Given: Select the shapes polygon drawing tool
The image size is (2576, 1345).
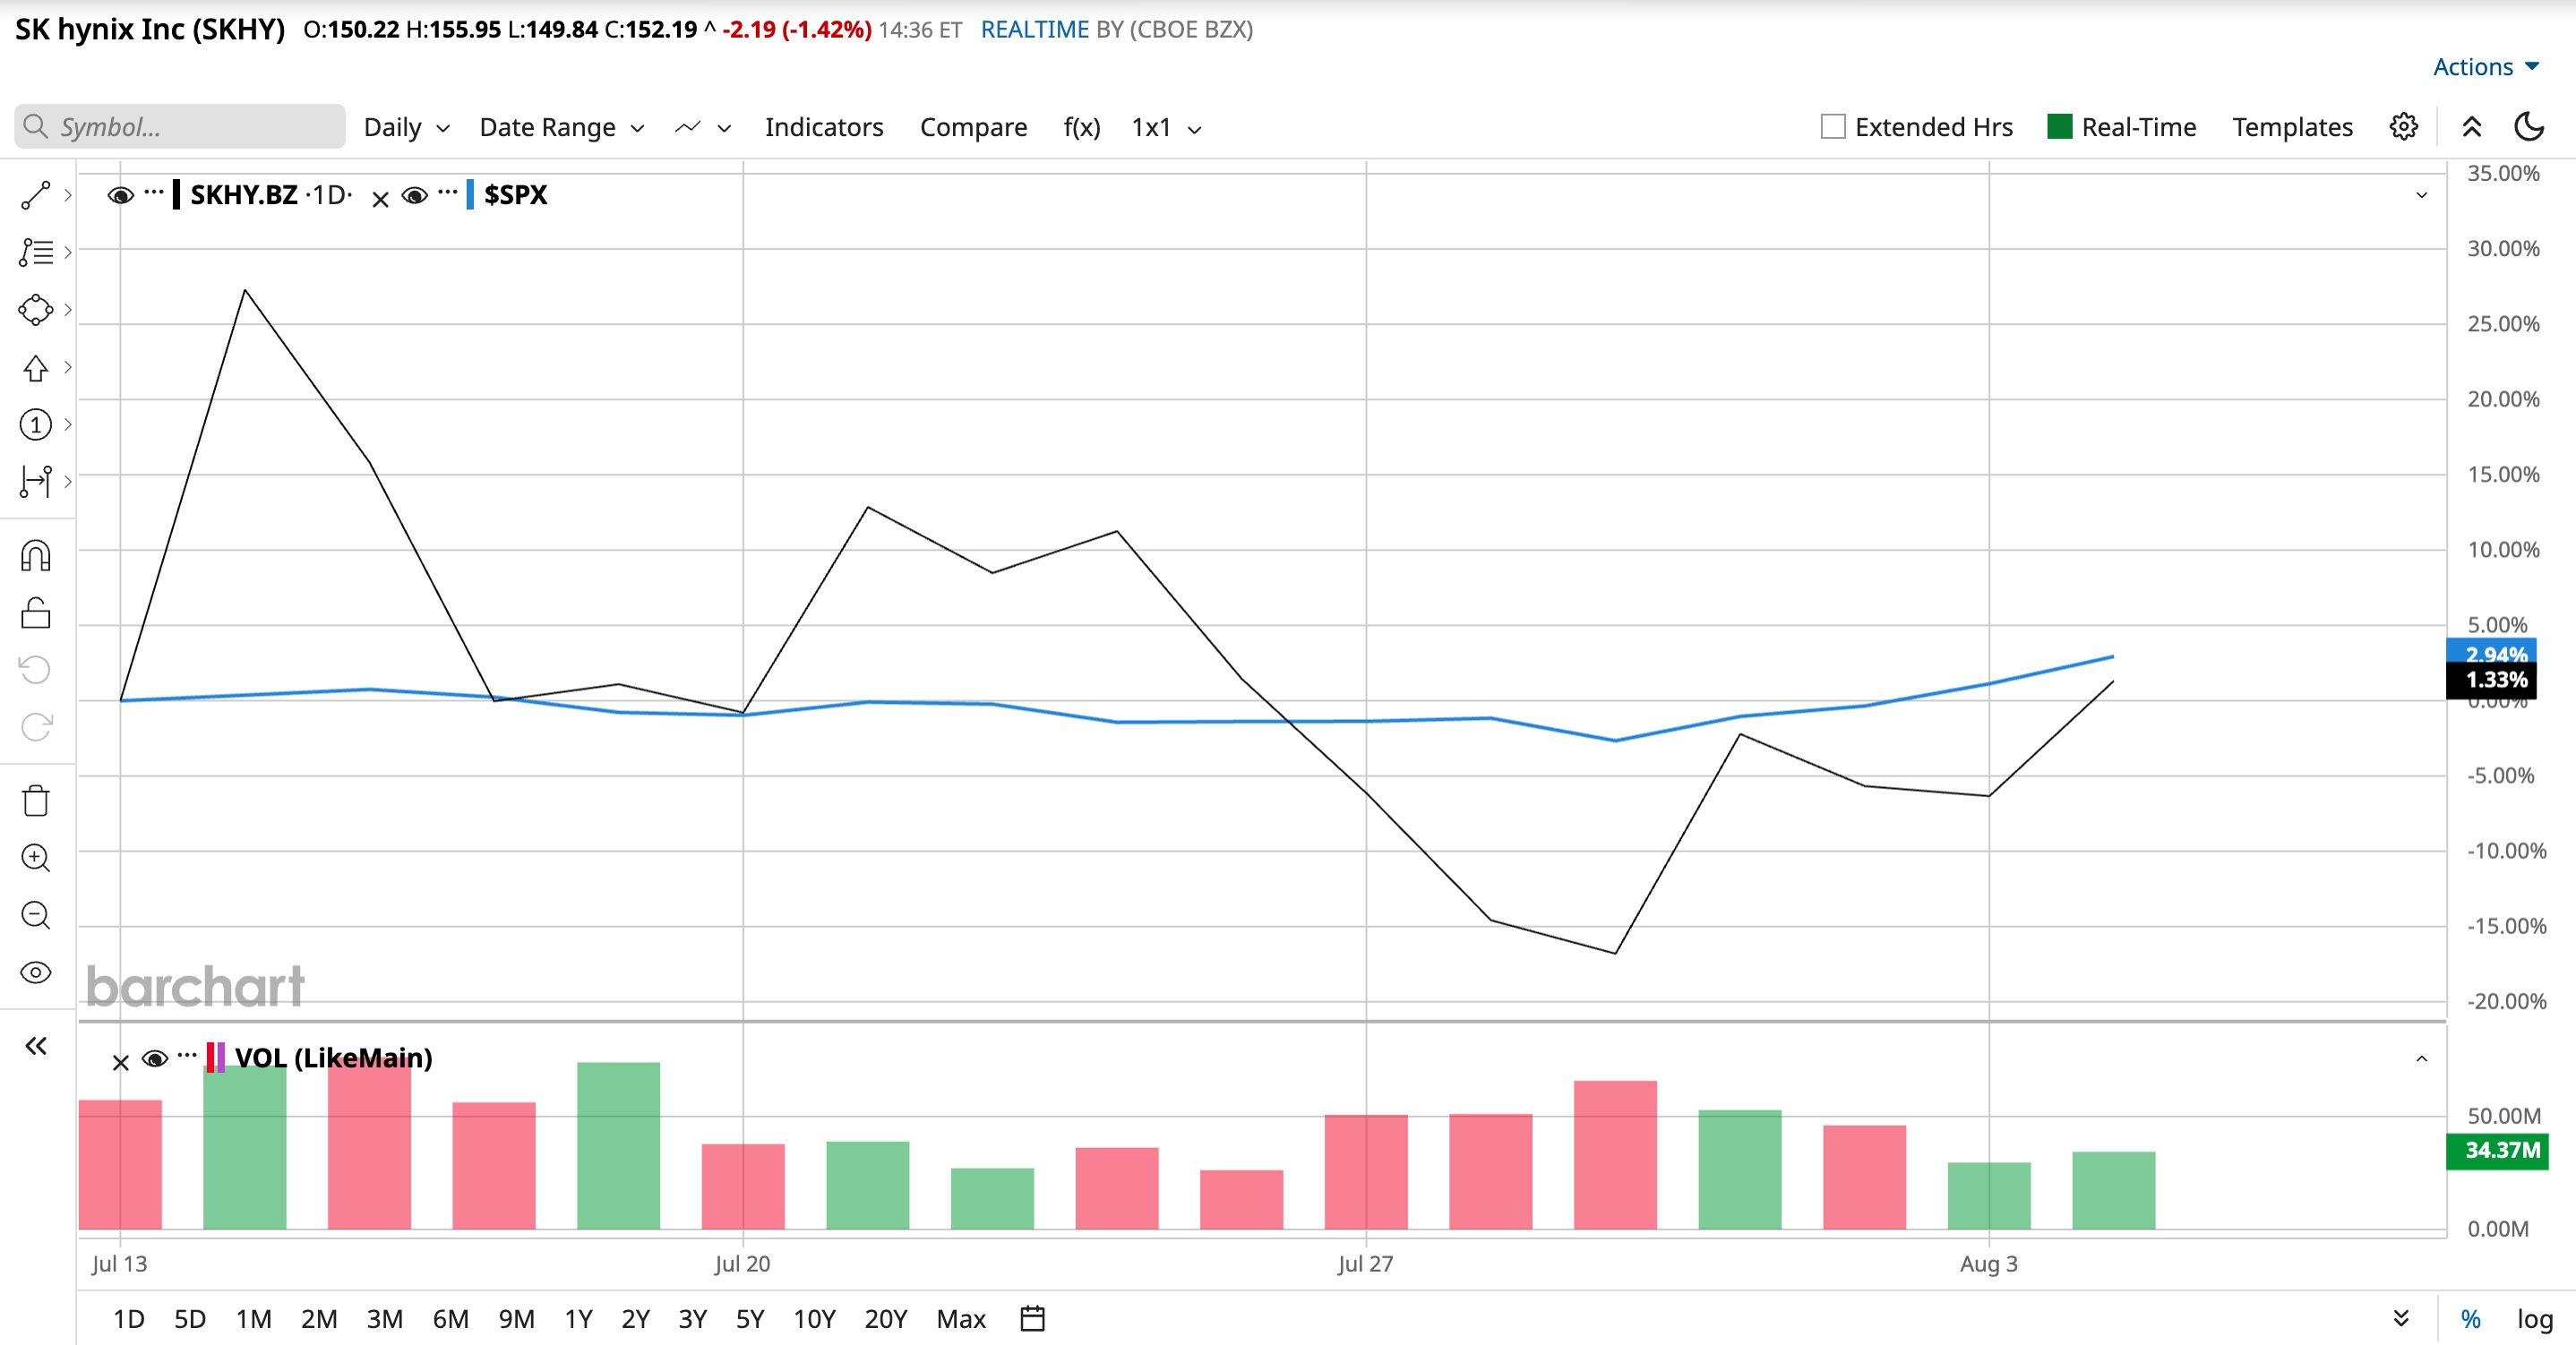Looking at the screenshot, I should (36, 310).
